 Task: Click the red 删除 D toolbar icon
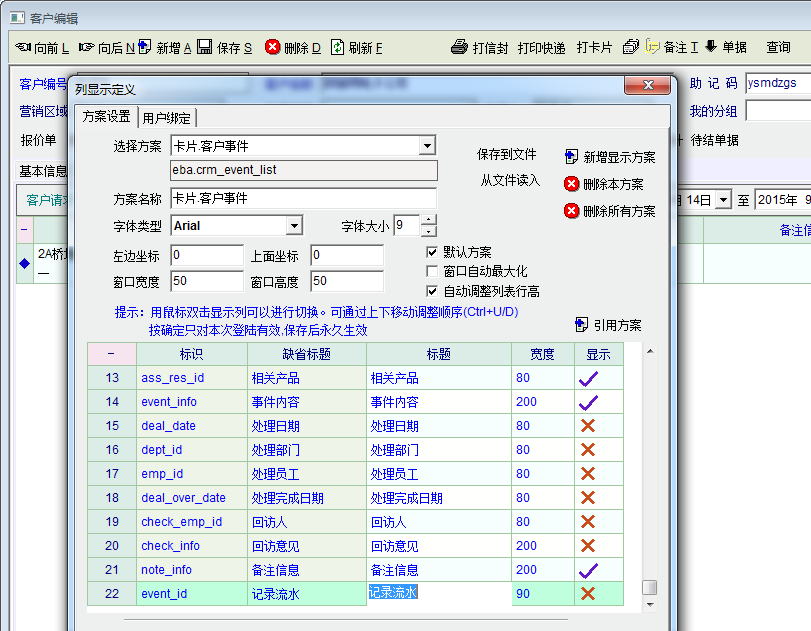[x=272, y=47]
